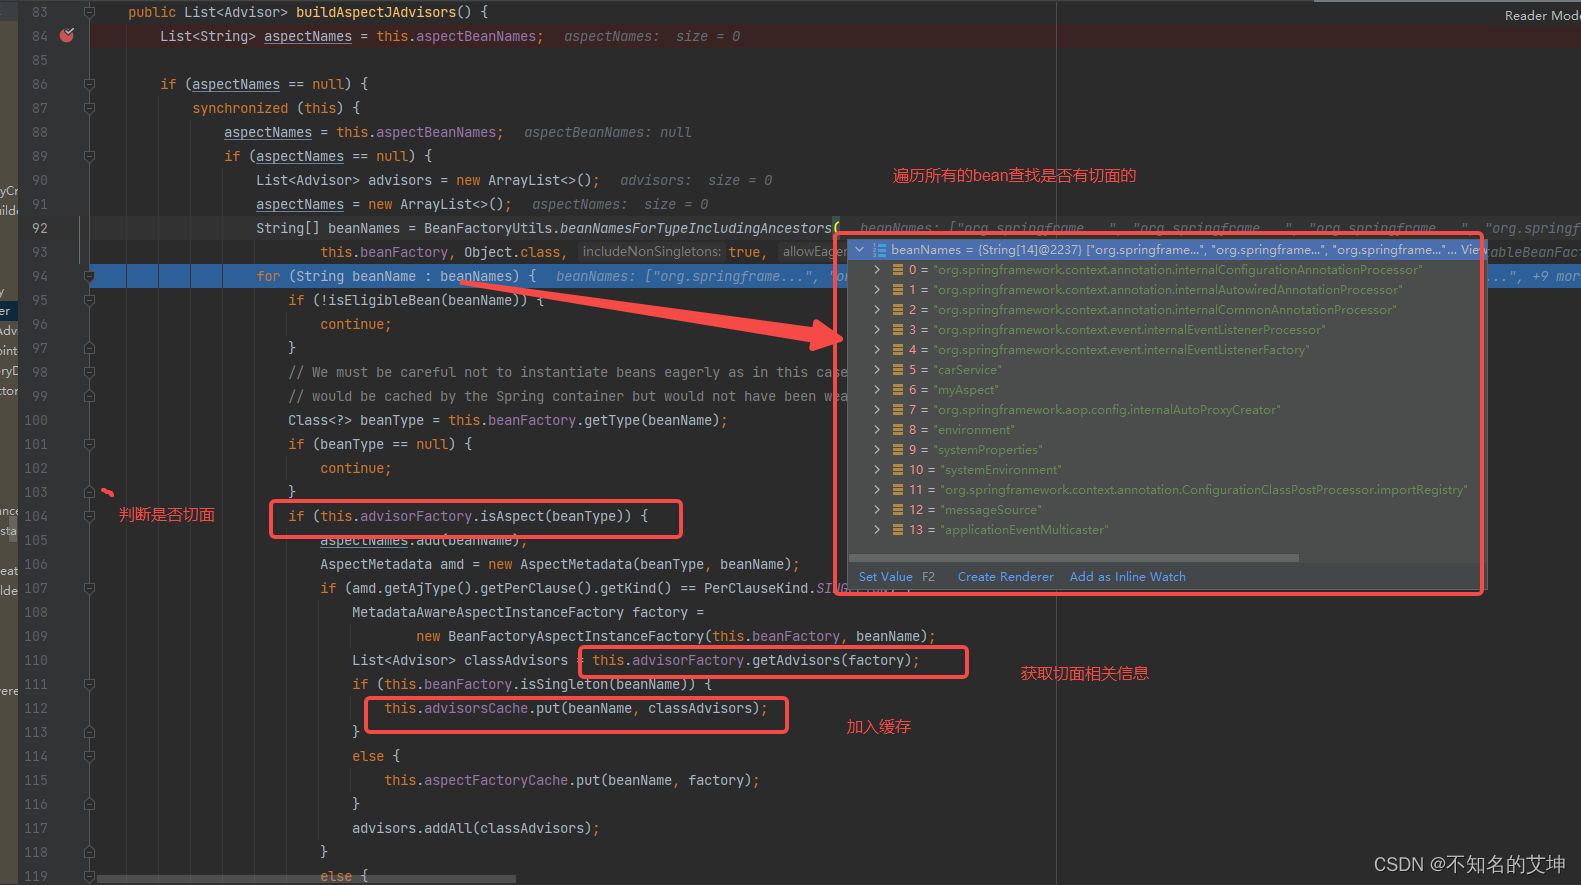Collapse the for loop fold on line 94

click(x=89, y=276)
